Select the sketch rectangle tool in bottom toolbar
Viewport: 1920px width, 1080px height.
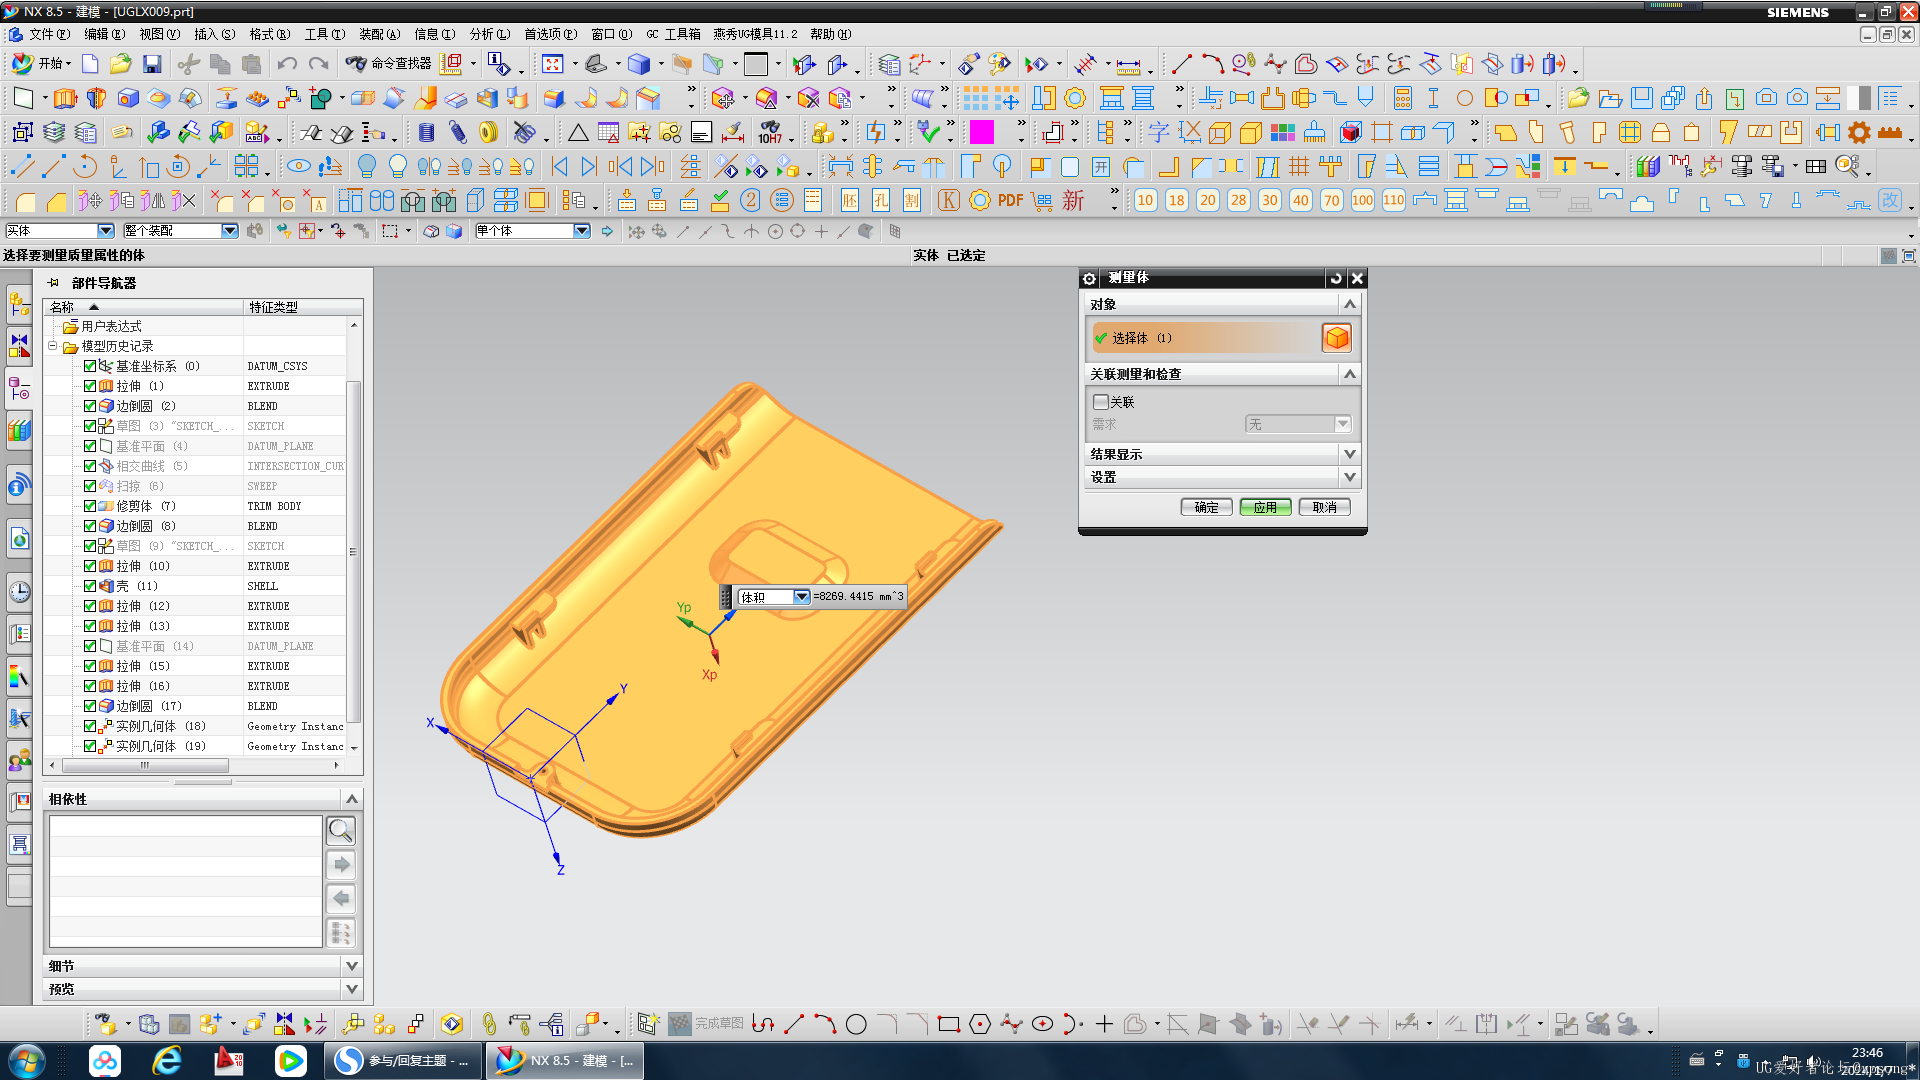pyautogui.click(x=949, y=1024)
